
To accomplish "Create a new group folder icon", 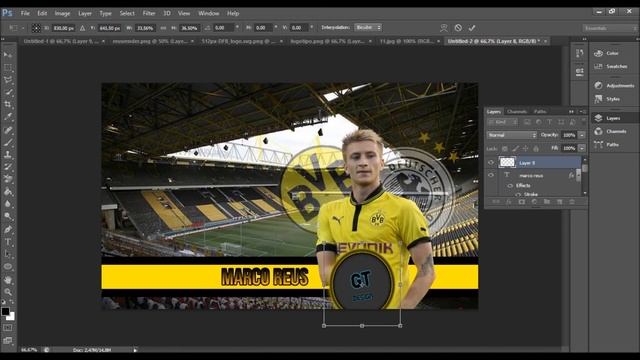I will (x=547, y=202).
